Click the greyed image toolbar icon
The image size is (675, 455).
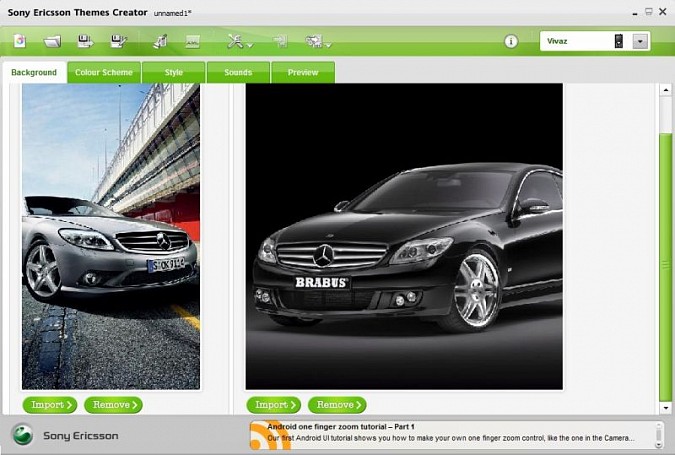(192, 42)
